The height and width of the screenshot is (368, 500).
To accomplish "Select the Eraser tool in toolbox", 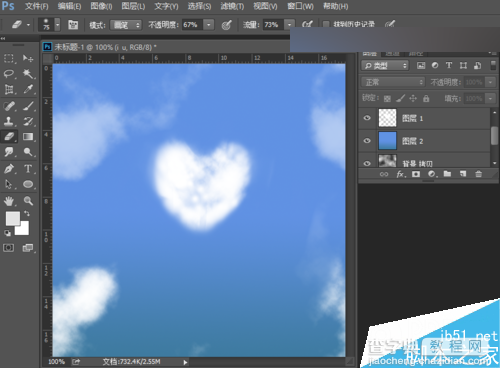I will (9, 137).
